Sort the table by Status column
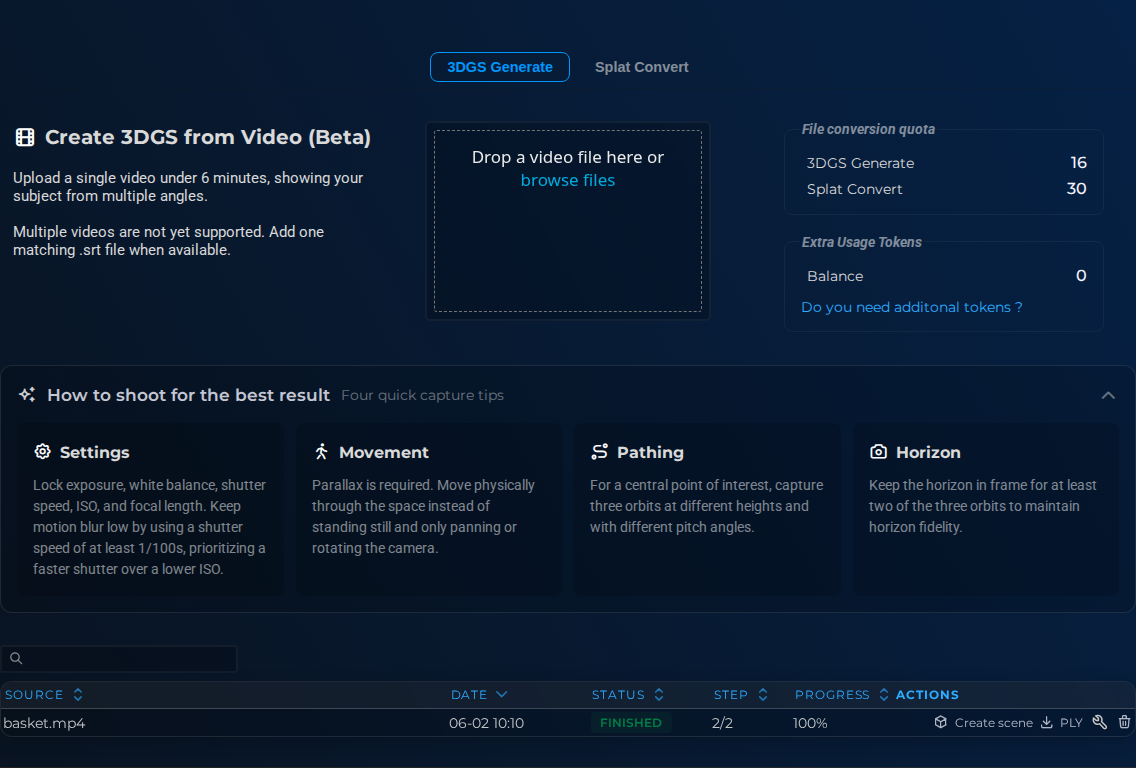Viewport: 1136px width, 768px height. pyautogui.click(x=627, y=694)
